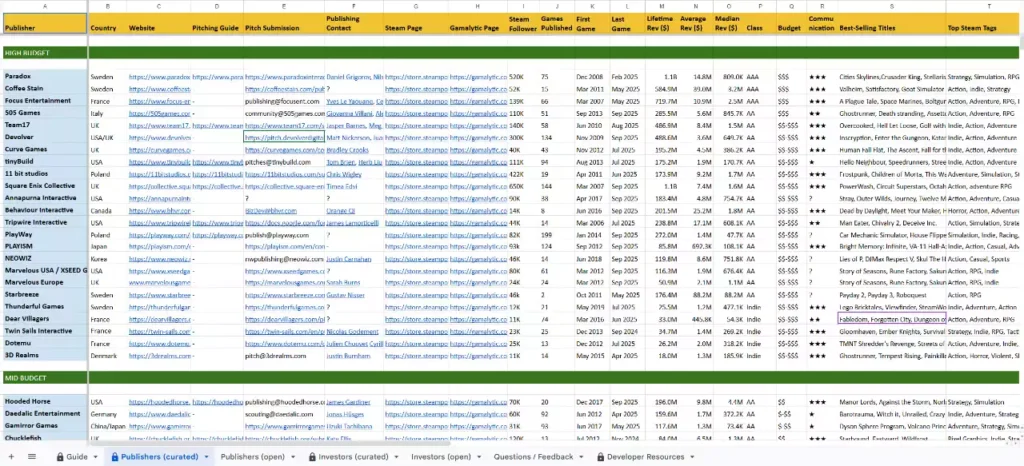Open the Coffee Stain pitch submission link
The width and height of the screenshot is (1024, 466).
tap(284, 89)
